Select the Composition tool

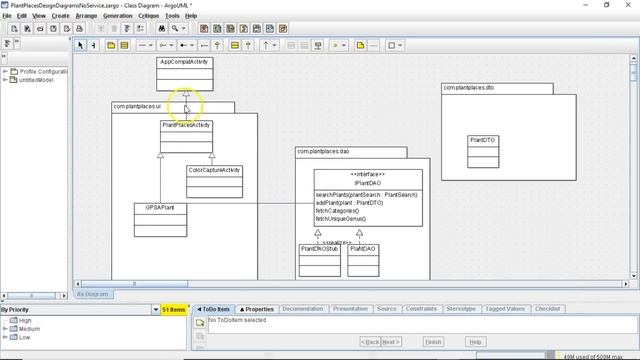point(183,45)
